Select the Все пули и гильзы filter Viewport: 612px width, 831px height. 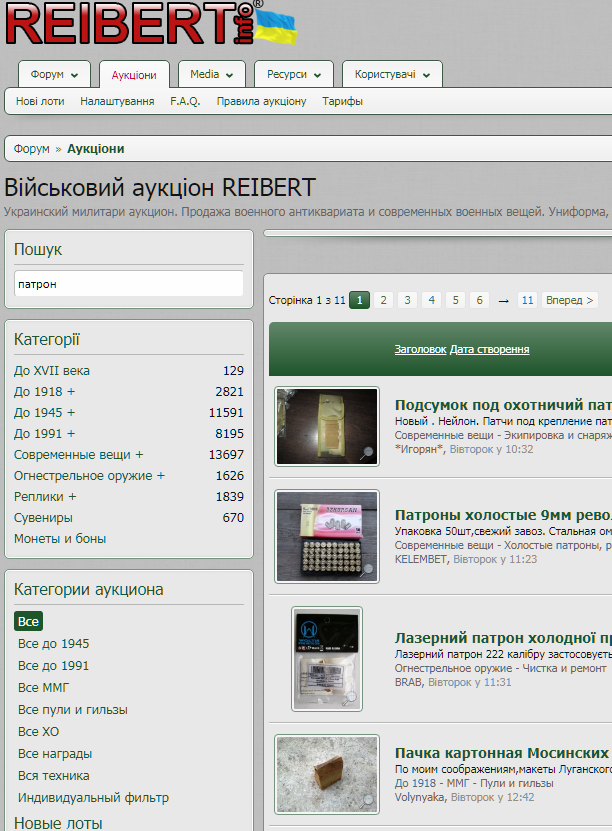(73, 709)
